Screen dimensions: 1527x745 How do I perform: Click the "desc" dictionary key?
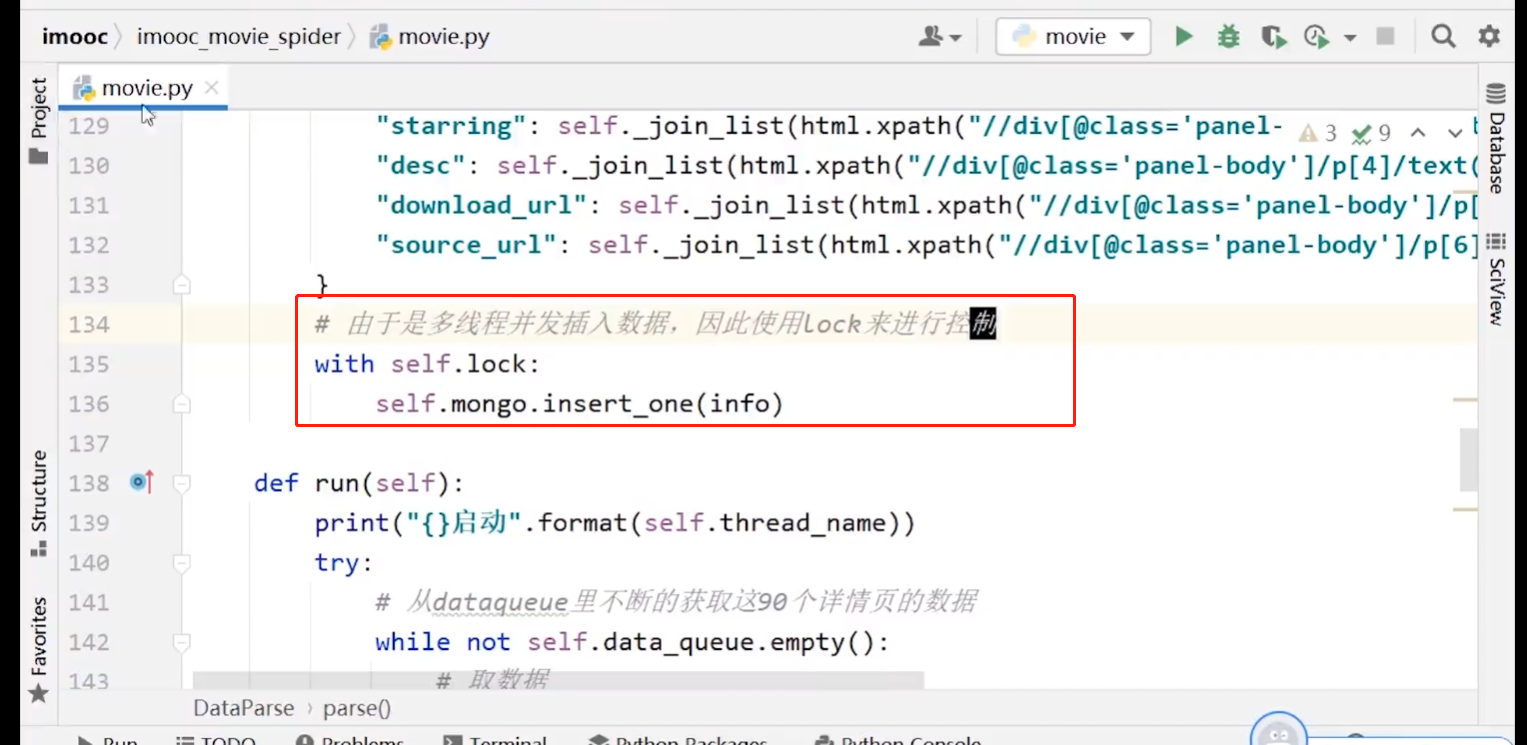coord(420,165)
